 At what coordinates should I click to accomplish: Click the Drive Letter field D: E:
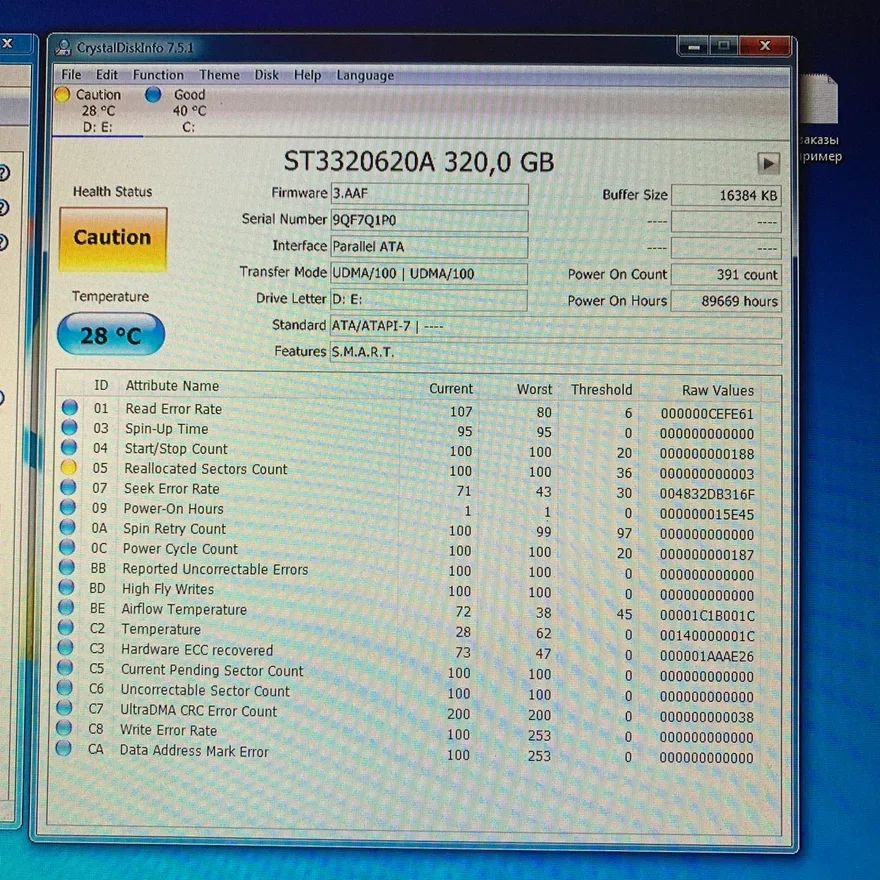point(429,300)
